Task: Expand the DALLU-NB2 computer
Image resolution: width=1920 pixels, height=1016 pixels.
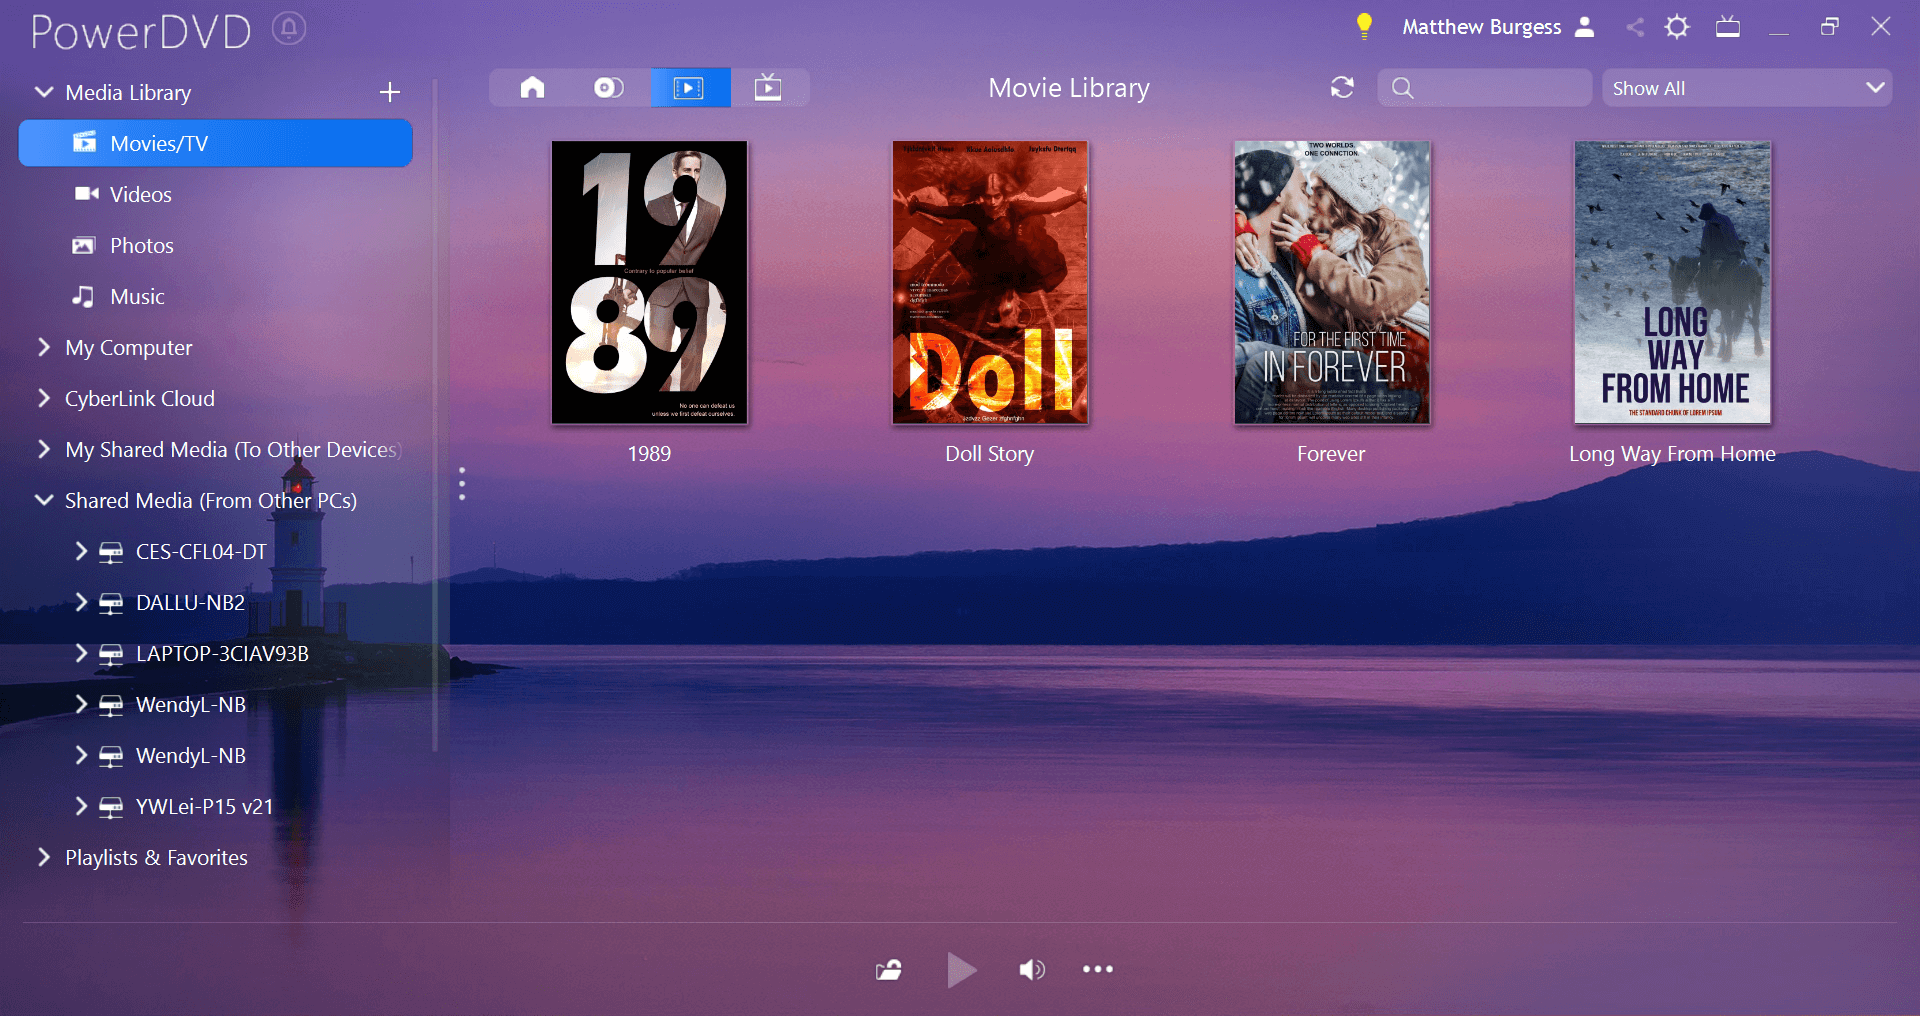Action: coord(81,602)
